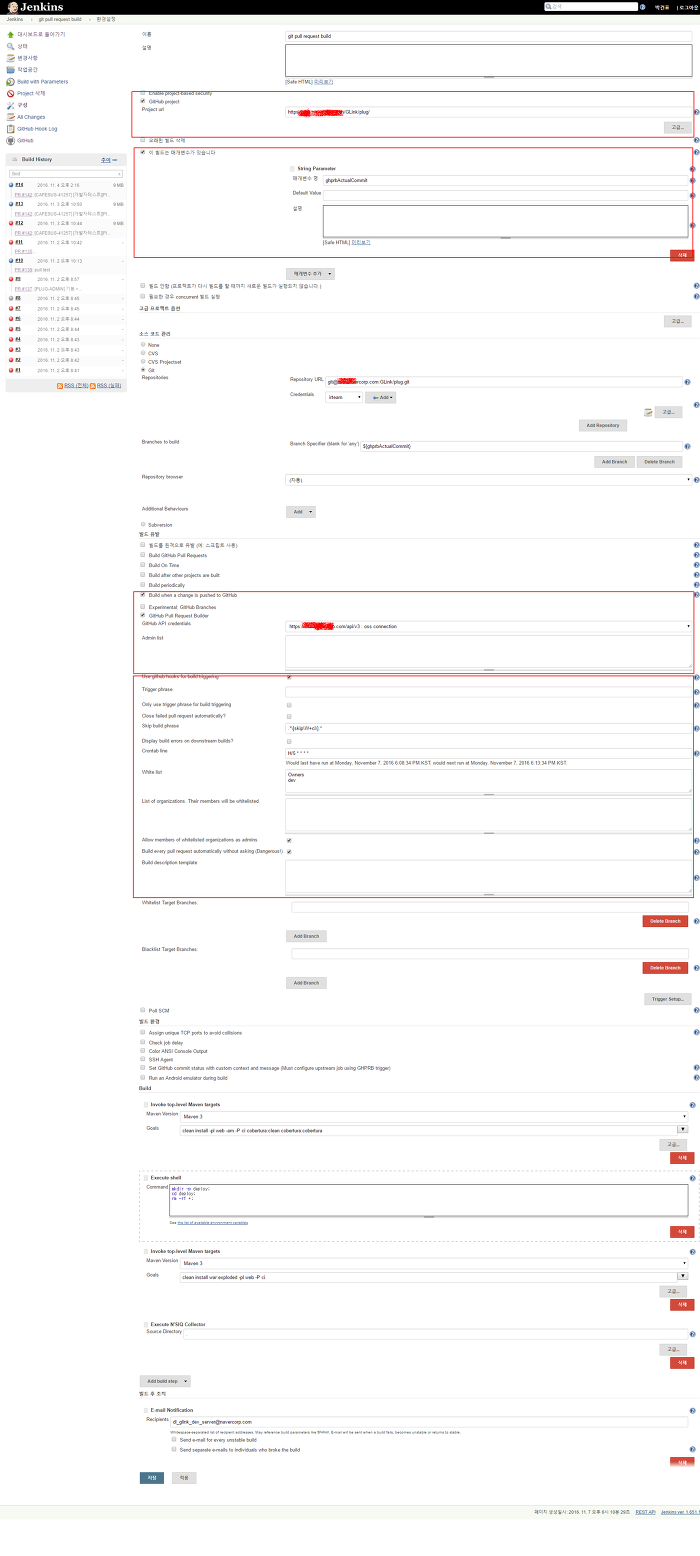Open the Repository browser dropdown
Image resolution: width=700 pixels, height=1556 pixels.
[489, 480]
